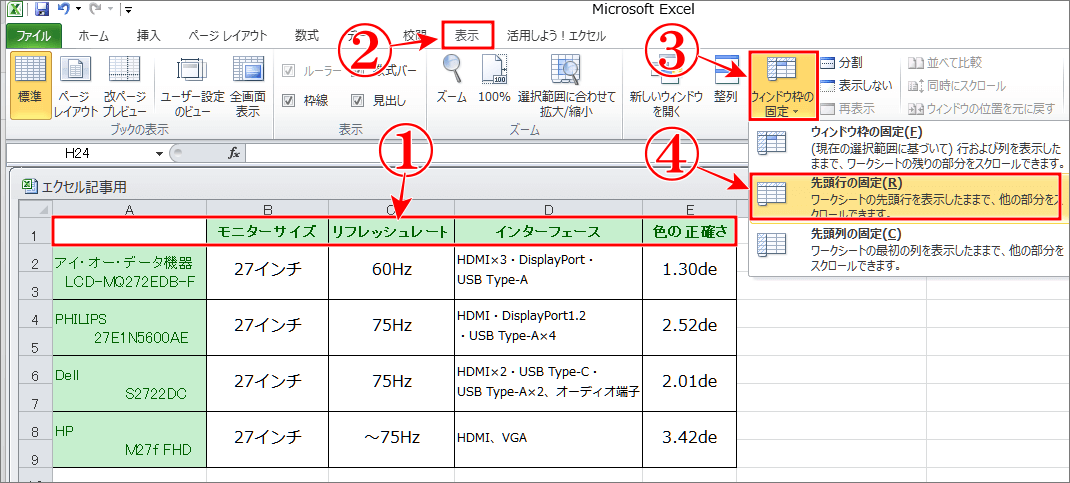Select row 8 header
Image resolution: width=1070 pixels, height=483 pixels.
35,430
